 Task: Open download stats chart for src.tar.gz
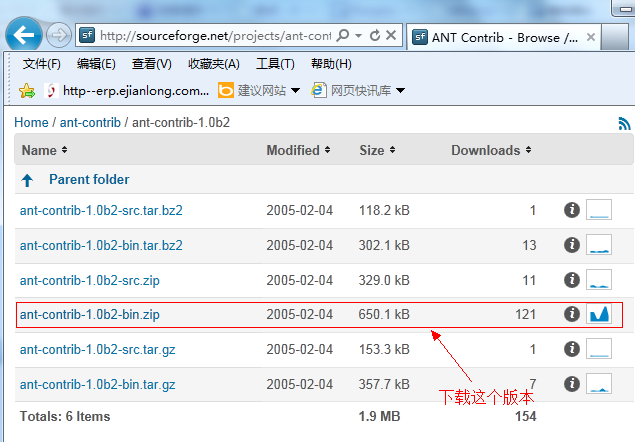[x=599, y=348]
